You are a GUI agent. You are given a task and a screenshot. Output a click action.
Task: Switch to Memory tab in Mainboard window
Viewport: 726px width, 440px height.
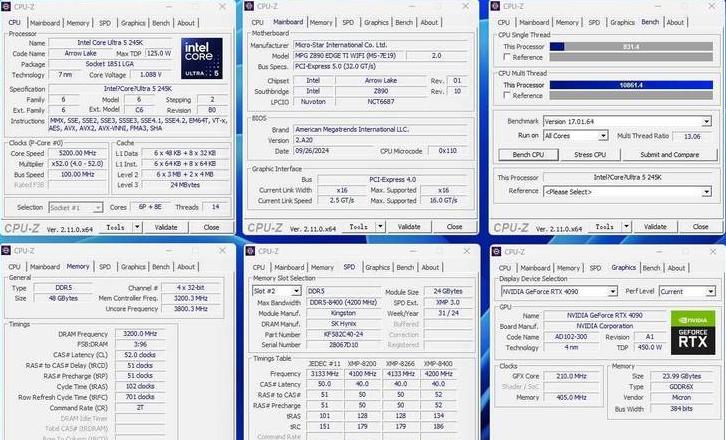[321, 22]
